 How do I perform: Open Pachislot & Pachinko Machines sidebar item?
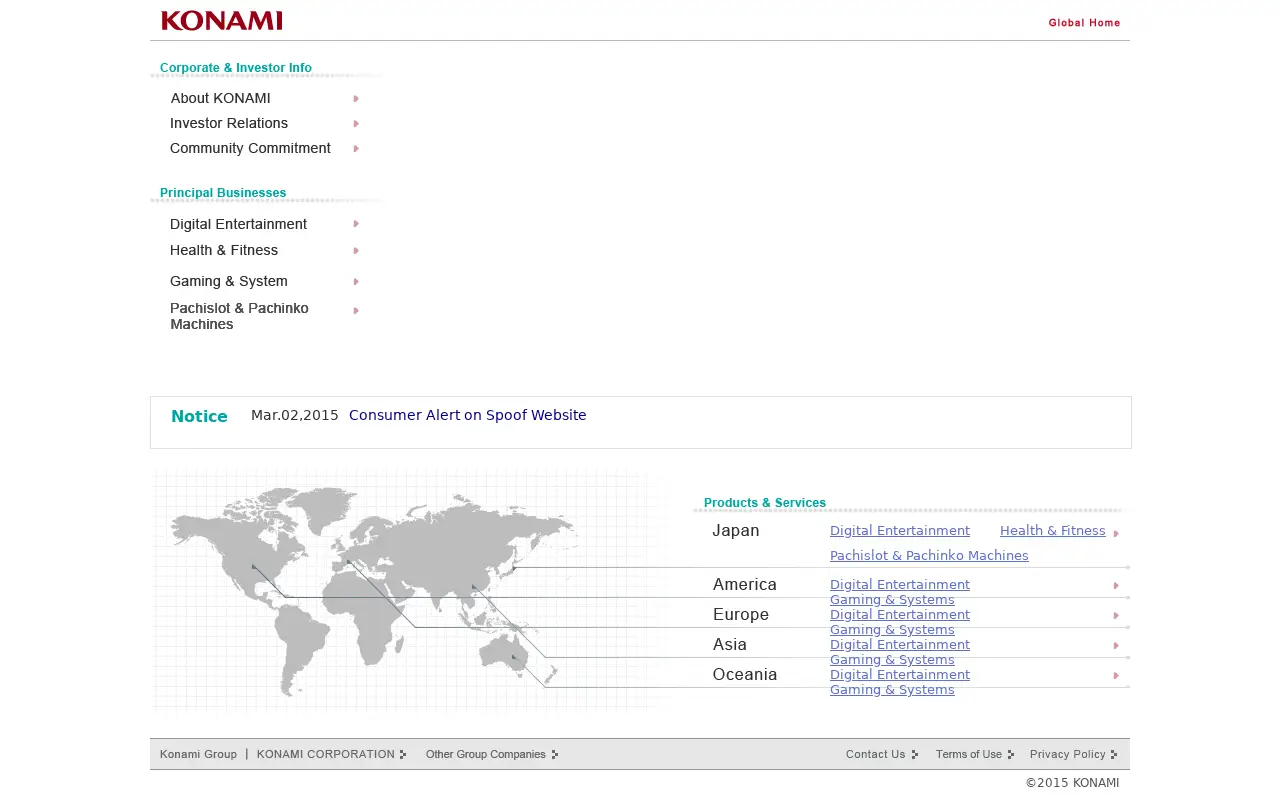point(239,316)
